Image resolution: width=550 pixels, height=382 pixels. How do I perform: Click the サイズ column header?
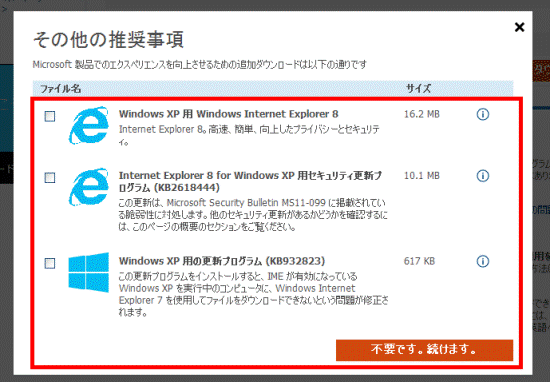pos(419,89)
